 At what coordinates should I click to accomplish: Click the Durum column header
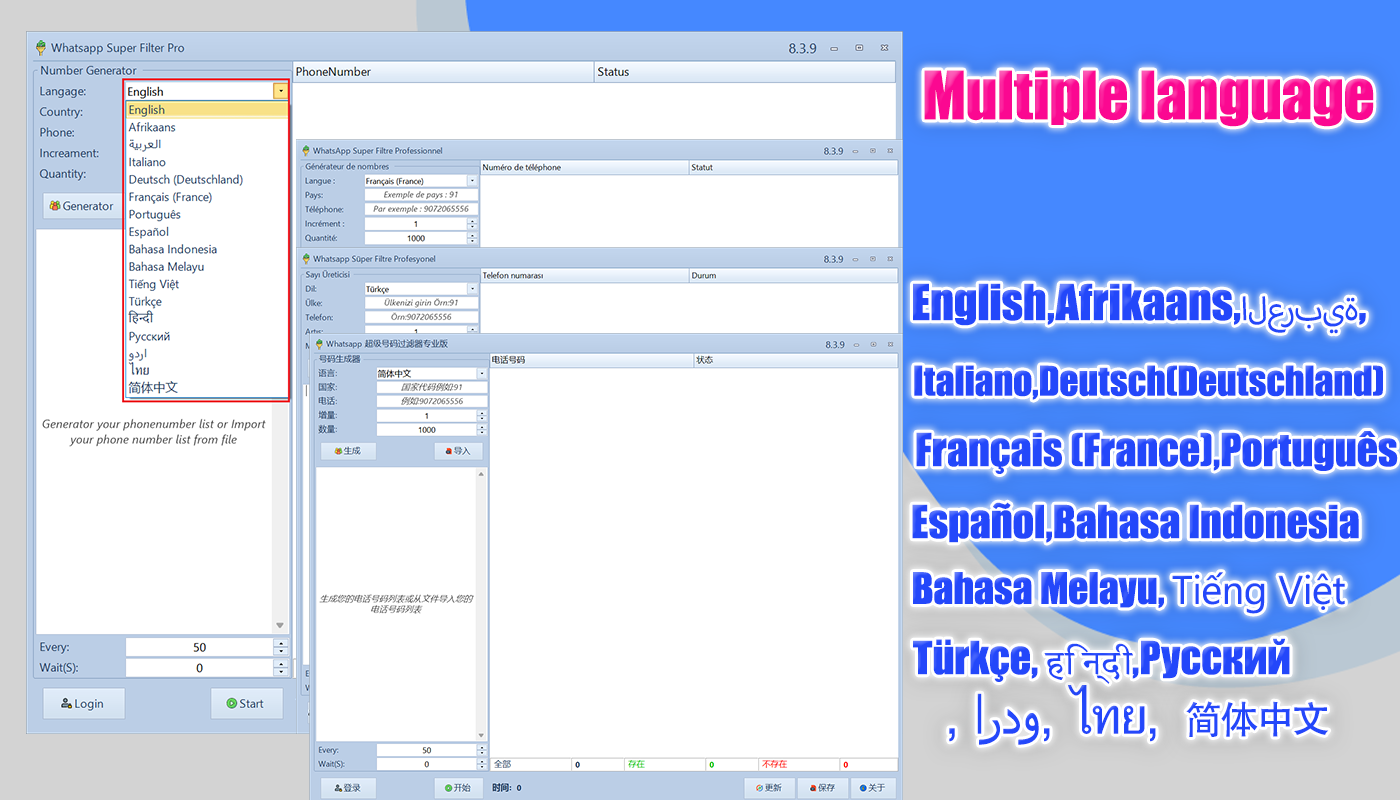(x=793, y=275)
